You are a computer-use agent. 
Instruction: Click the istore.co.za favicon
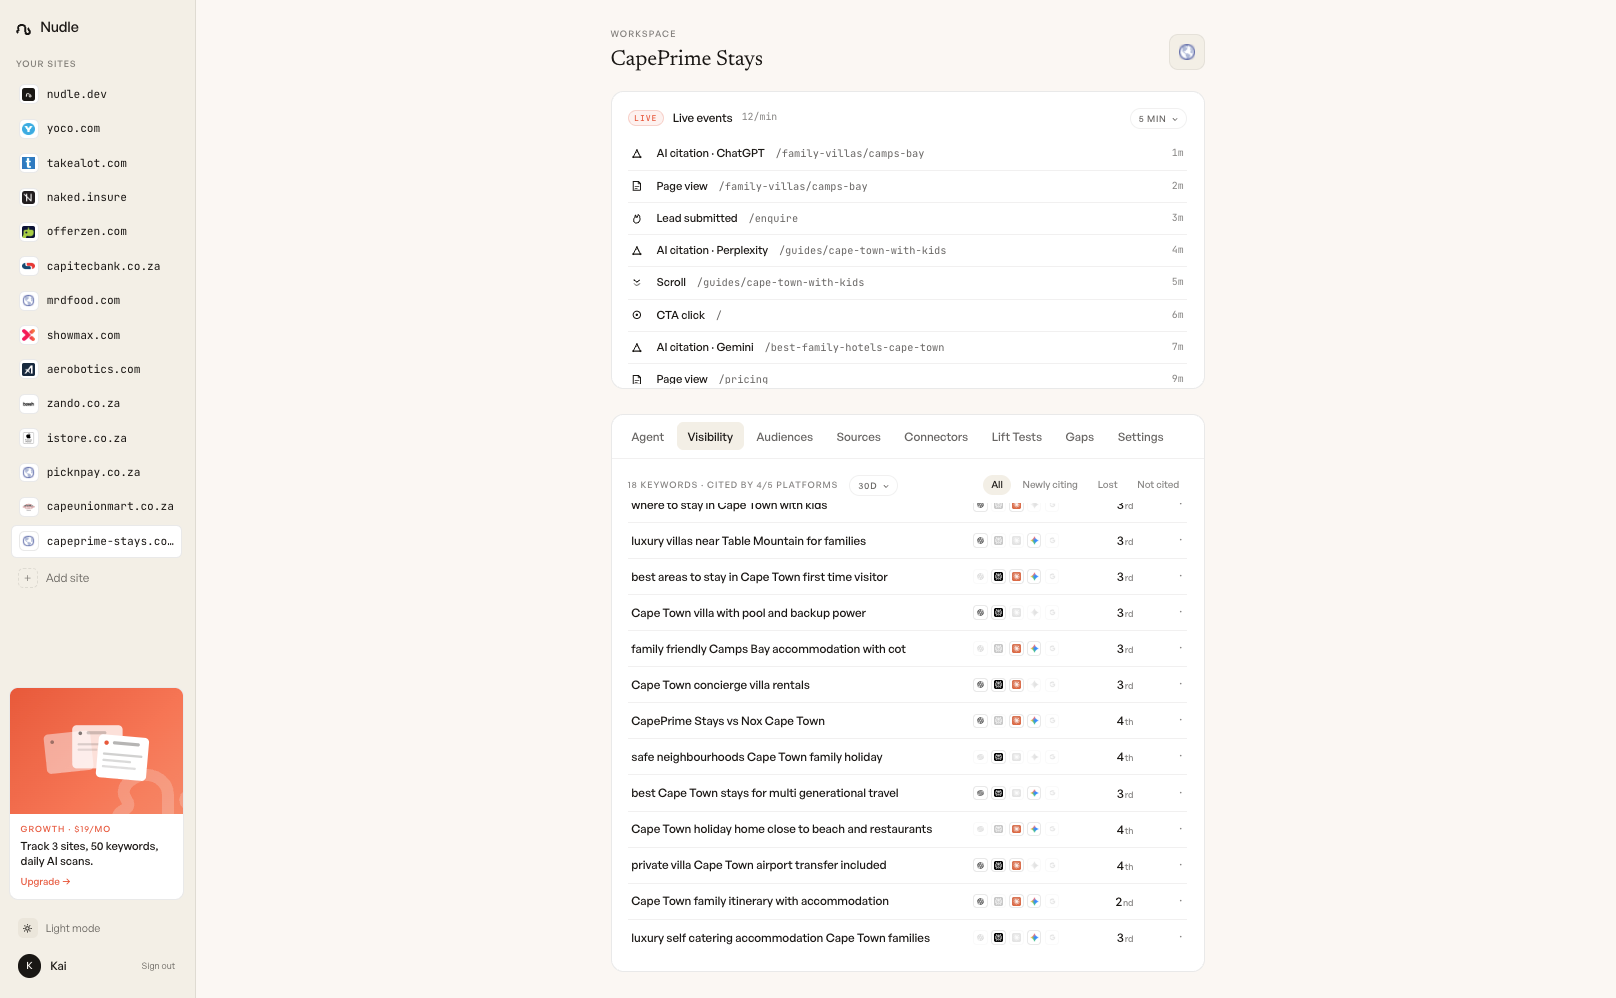(29, 438)
